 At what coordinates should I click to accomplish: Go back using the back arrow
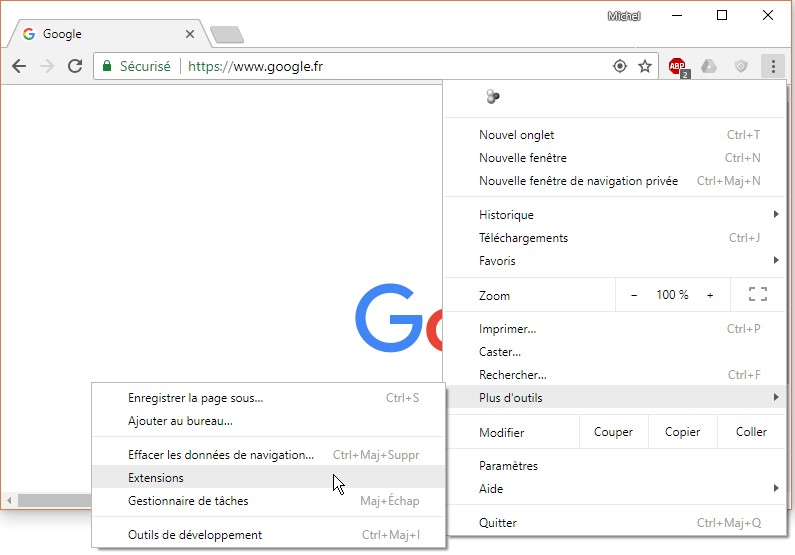coord(19,67)
